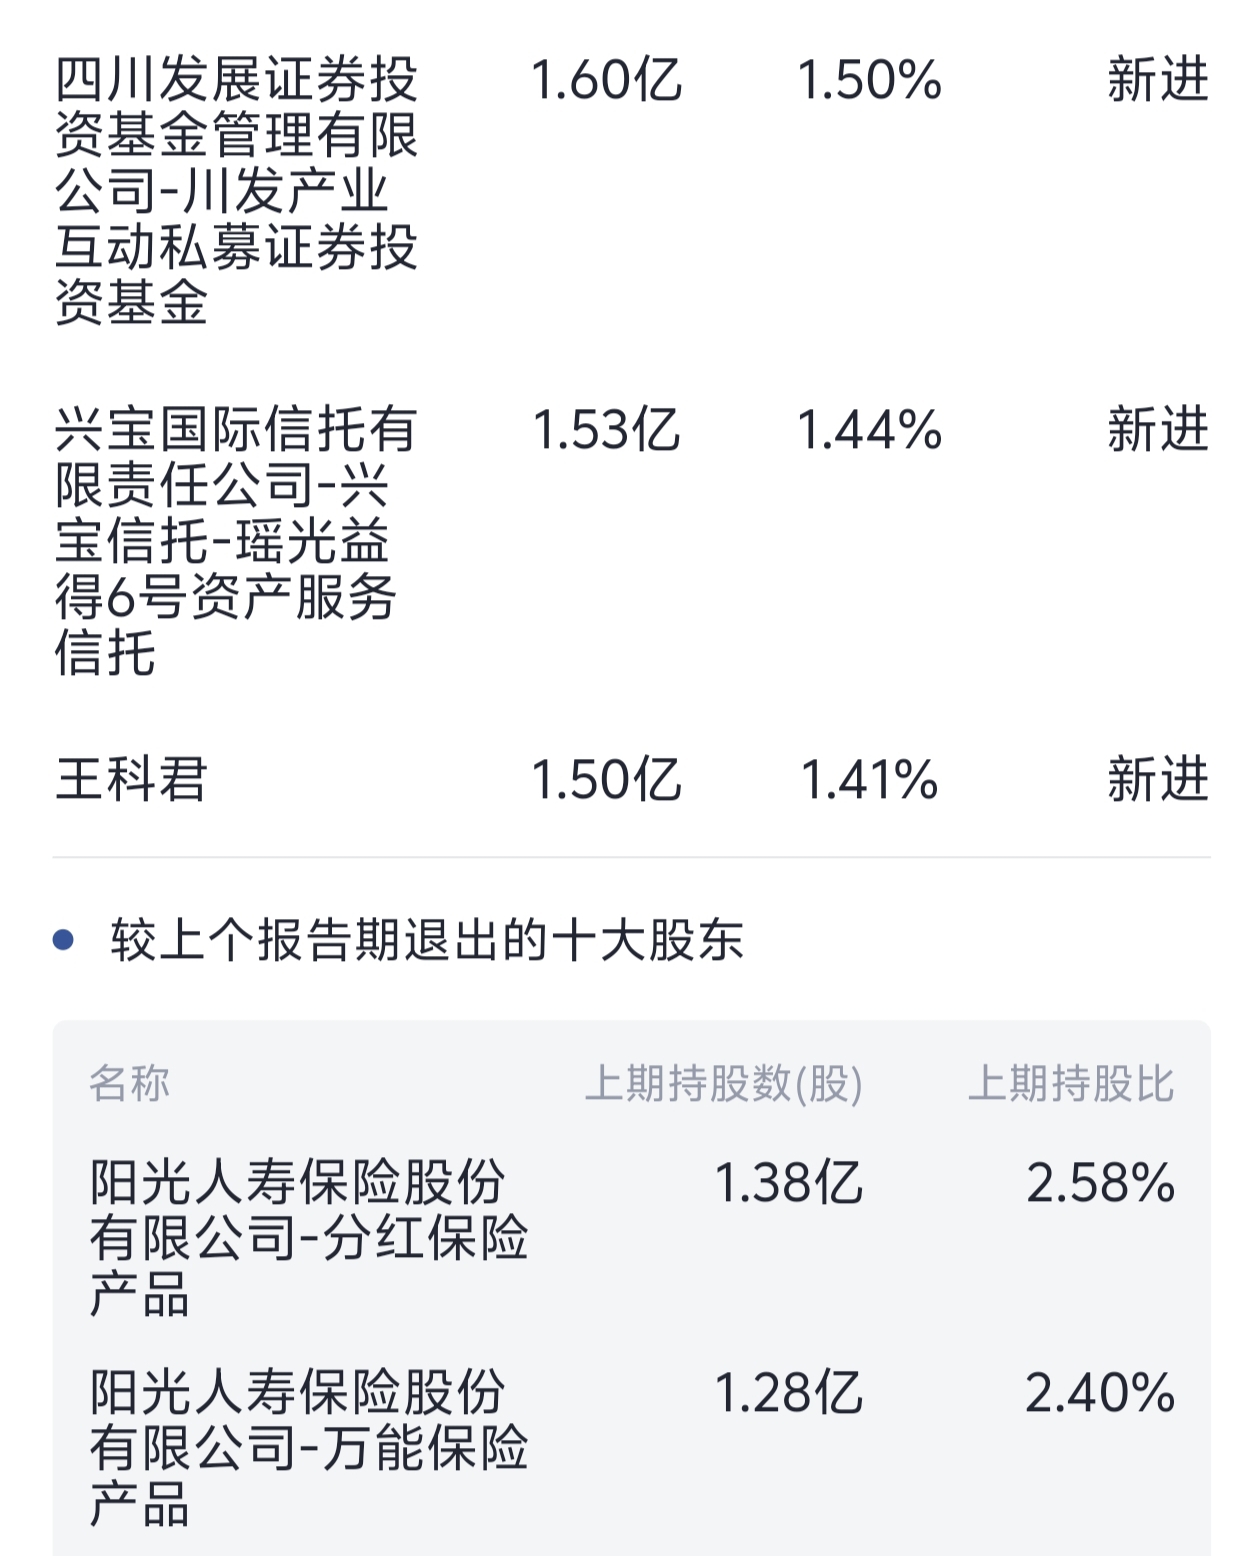Tap 新进 label in 兴宝国际信托 row
This screenshot has height=1556, width=1260.
(x=1157, y=430)
